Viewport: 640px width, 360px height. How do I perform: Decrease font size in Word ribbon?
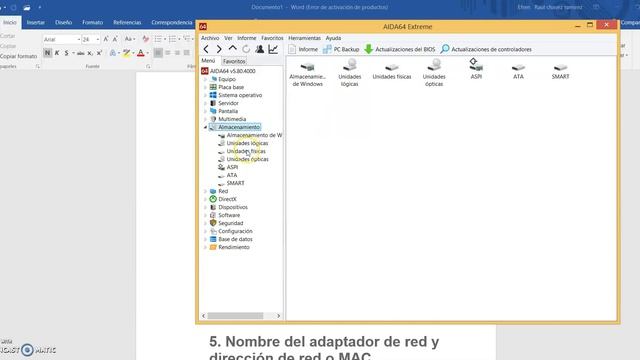click(115, 39)
